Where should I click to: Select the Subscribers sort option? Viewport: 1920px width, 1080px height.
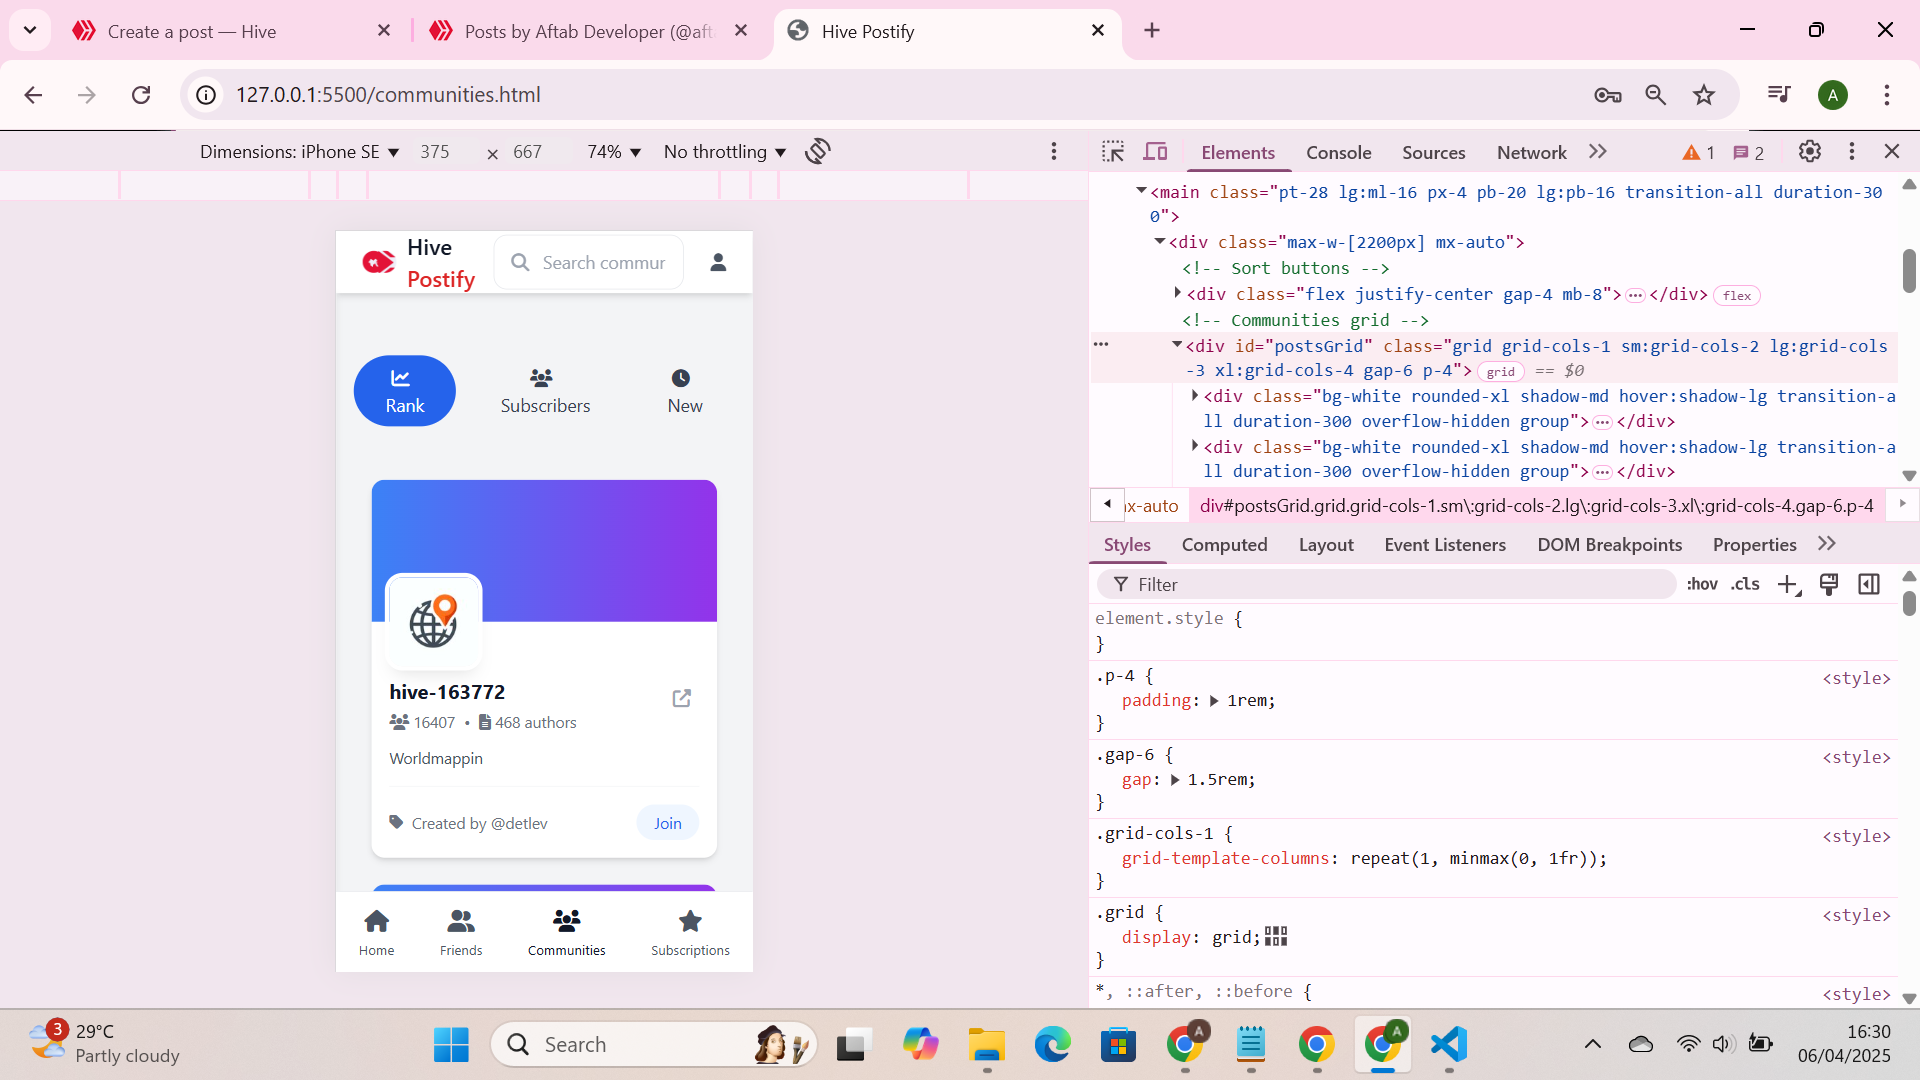click(545, 391)
